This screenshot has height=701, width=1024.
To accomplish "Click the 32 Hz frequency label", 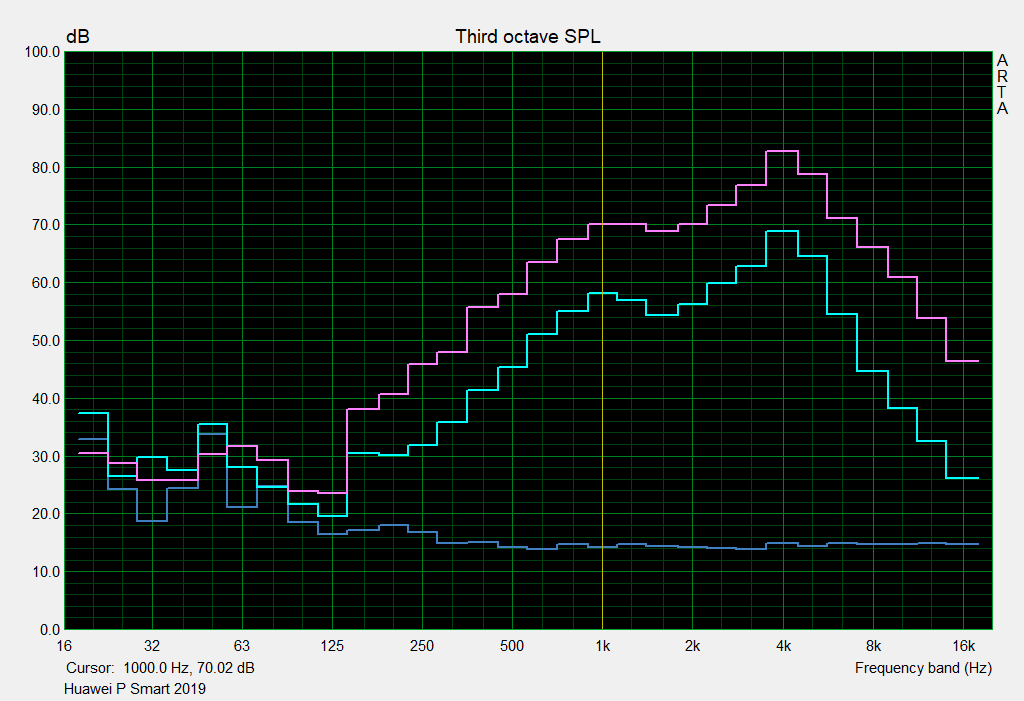I will click(152, 646).
